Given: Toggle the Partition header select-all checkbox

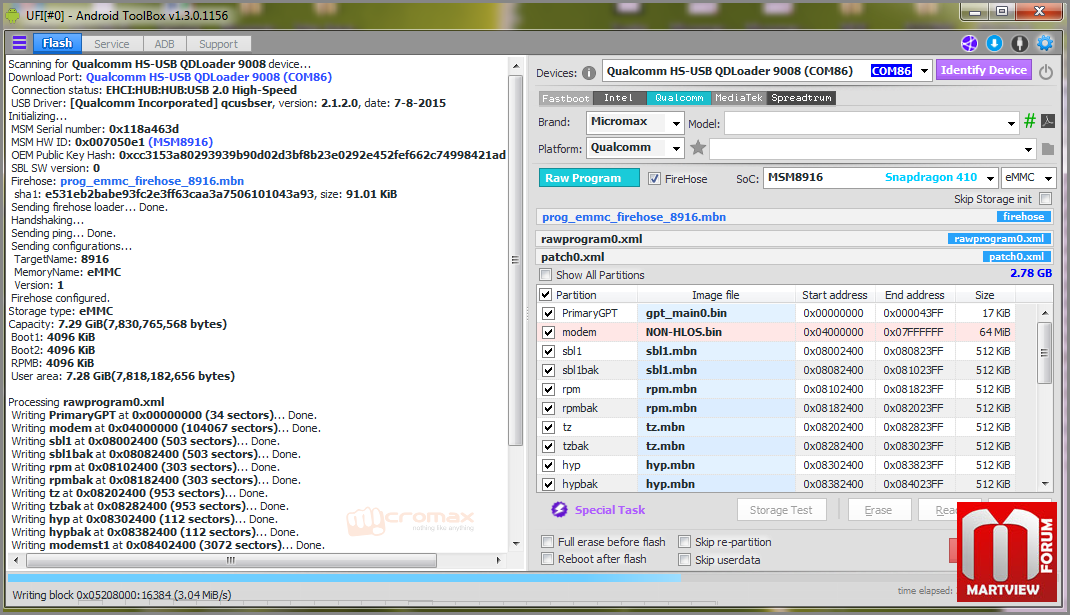Looking at the screenshot, I should pos(545,295).
